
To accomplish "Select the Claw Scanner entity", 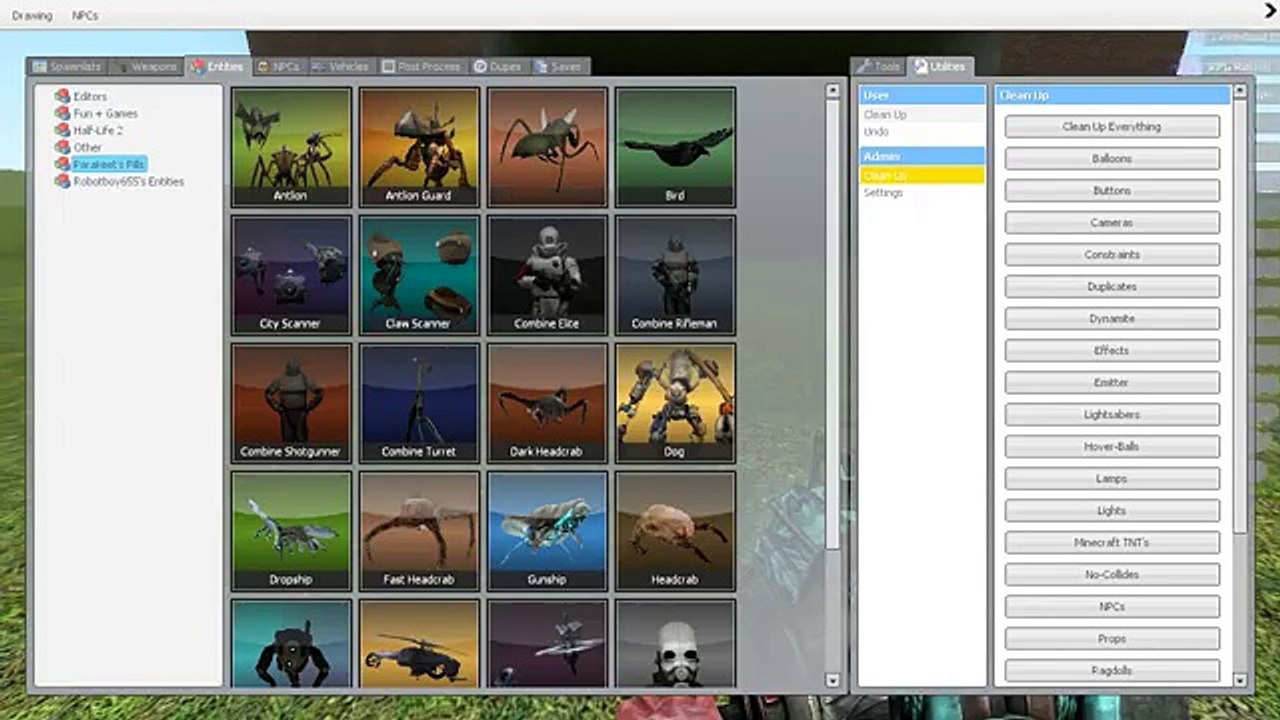I will pyautogui.click(x=419, y=275).
